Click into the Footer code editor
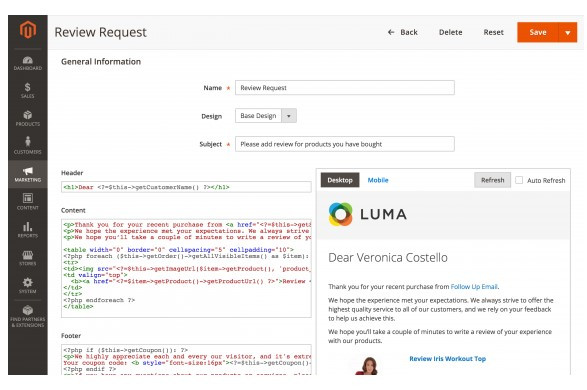The height and width of the screenshot is (390, 587). [186, 359]
